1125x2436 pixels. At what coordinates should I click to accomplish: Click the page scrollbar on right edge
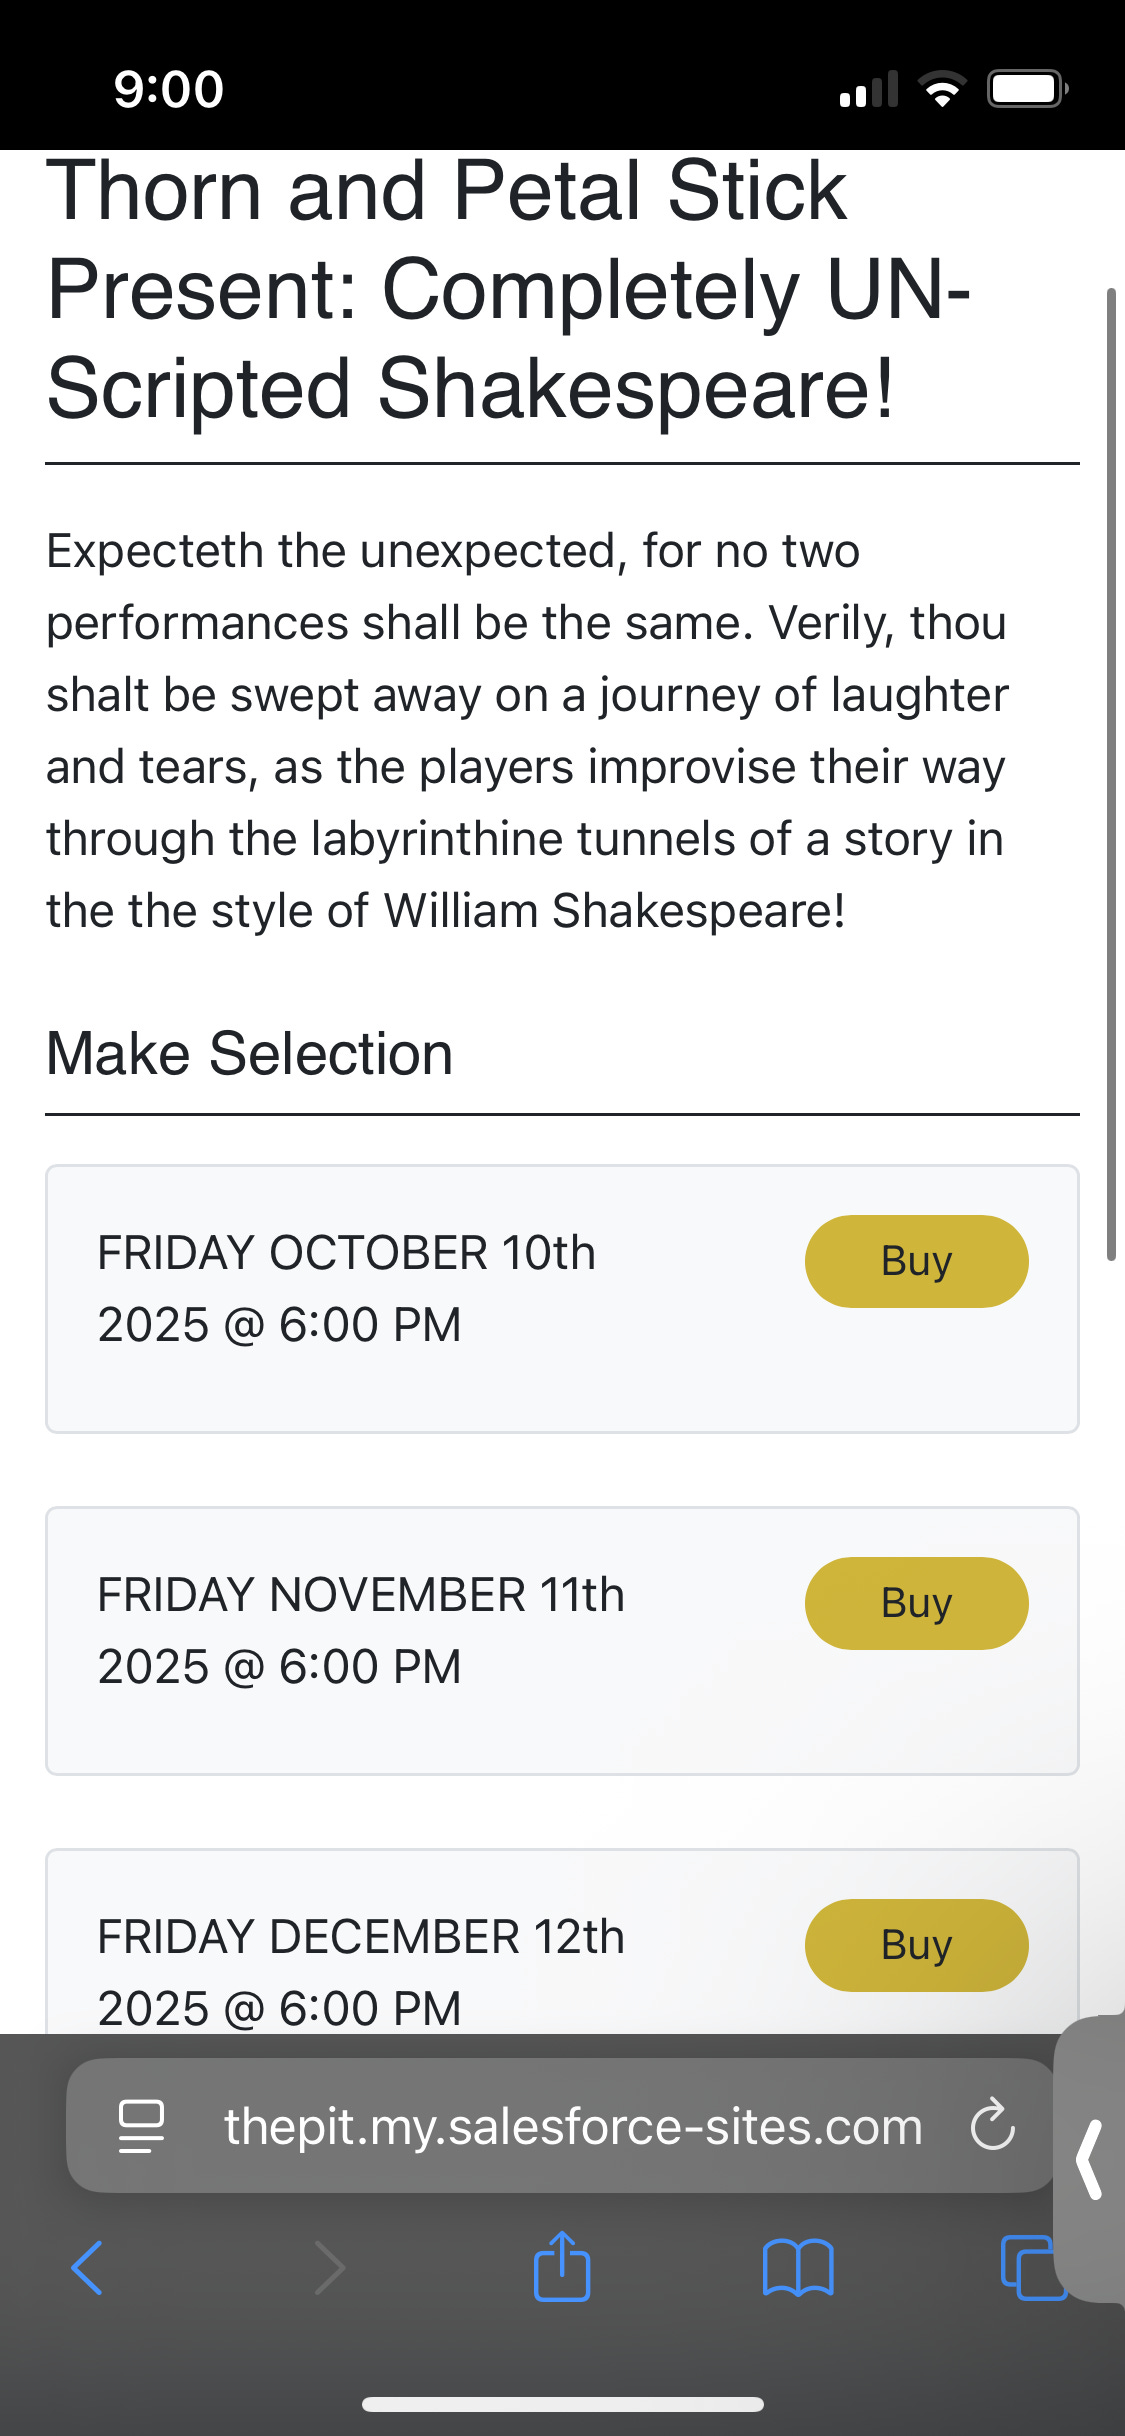[x=1110, y=775]
